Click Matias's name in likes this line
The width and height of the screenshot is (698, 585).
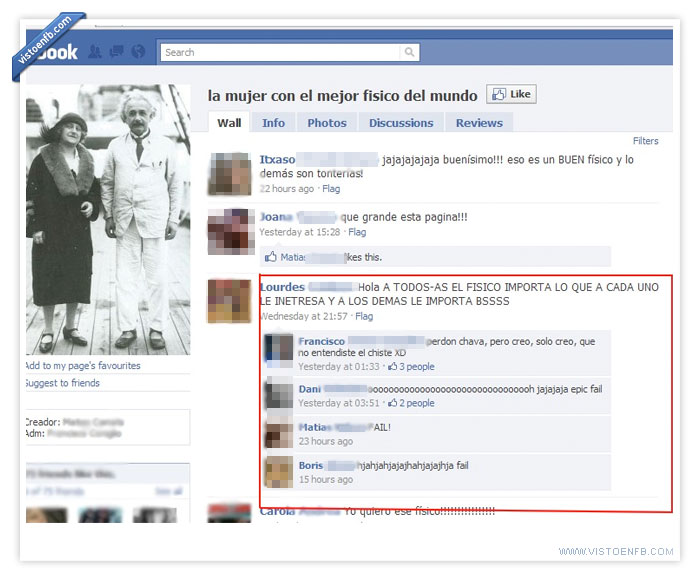click(x=293, y=257)
